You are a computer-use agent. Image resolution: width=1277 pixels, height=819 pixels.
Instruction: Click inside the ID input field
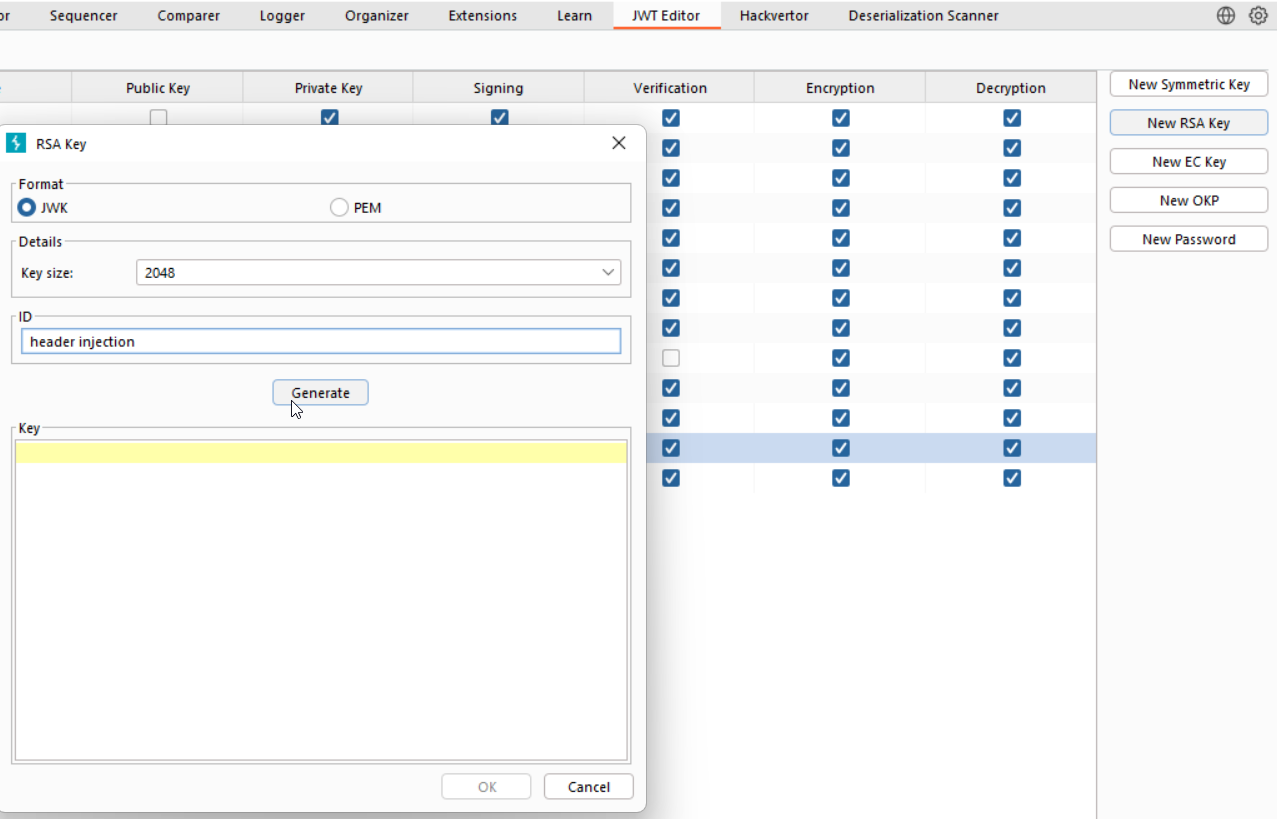click(x=320, y=341)
